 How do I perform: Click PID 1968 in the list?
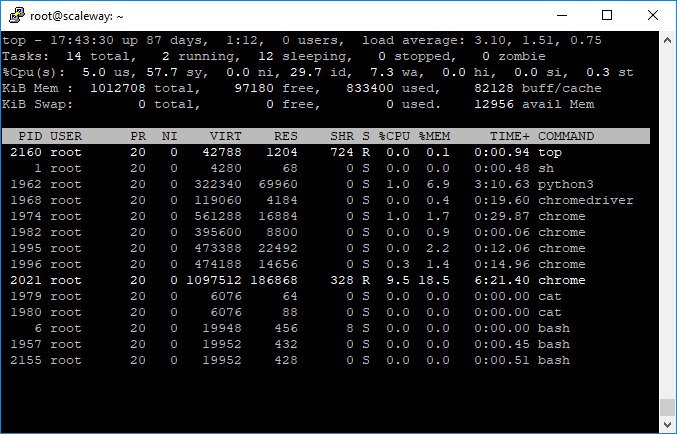pos(26,200)
